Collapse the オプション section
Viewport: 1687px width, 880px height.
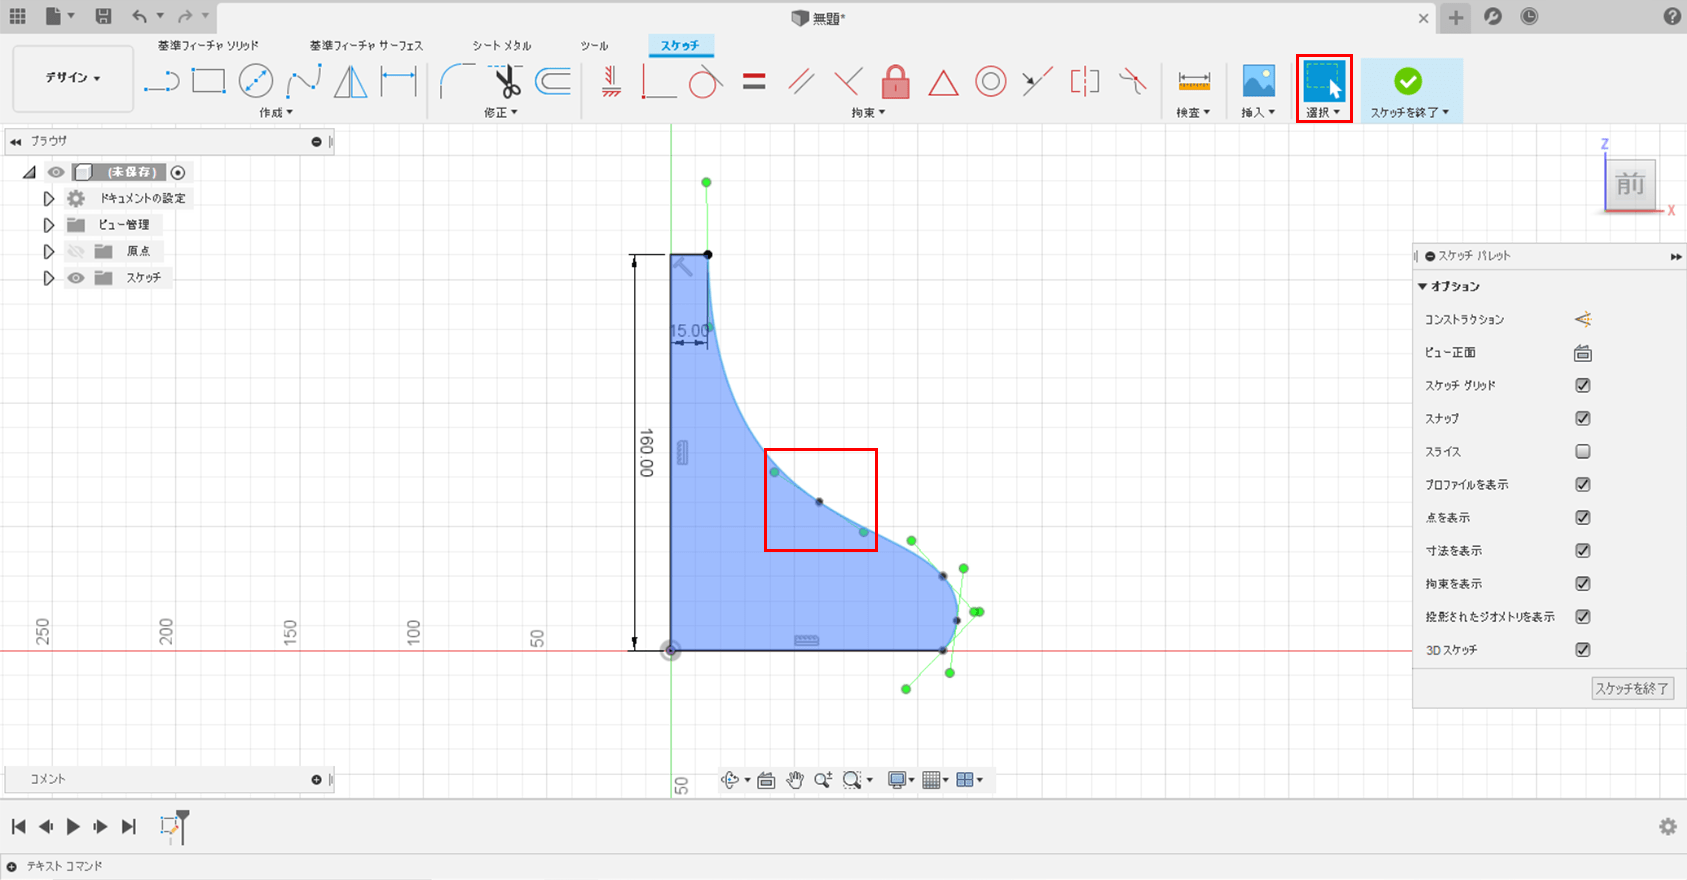click(x=1422, y=287)
